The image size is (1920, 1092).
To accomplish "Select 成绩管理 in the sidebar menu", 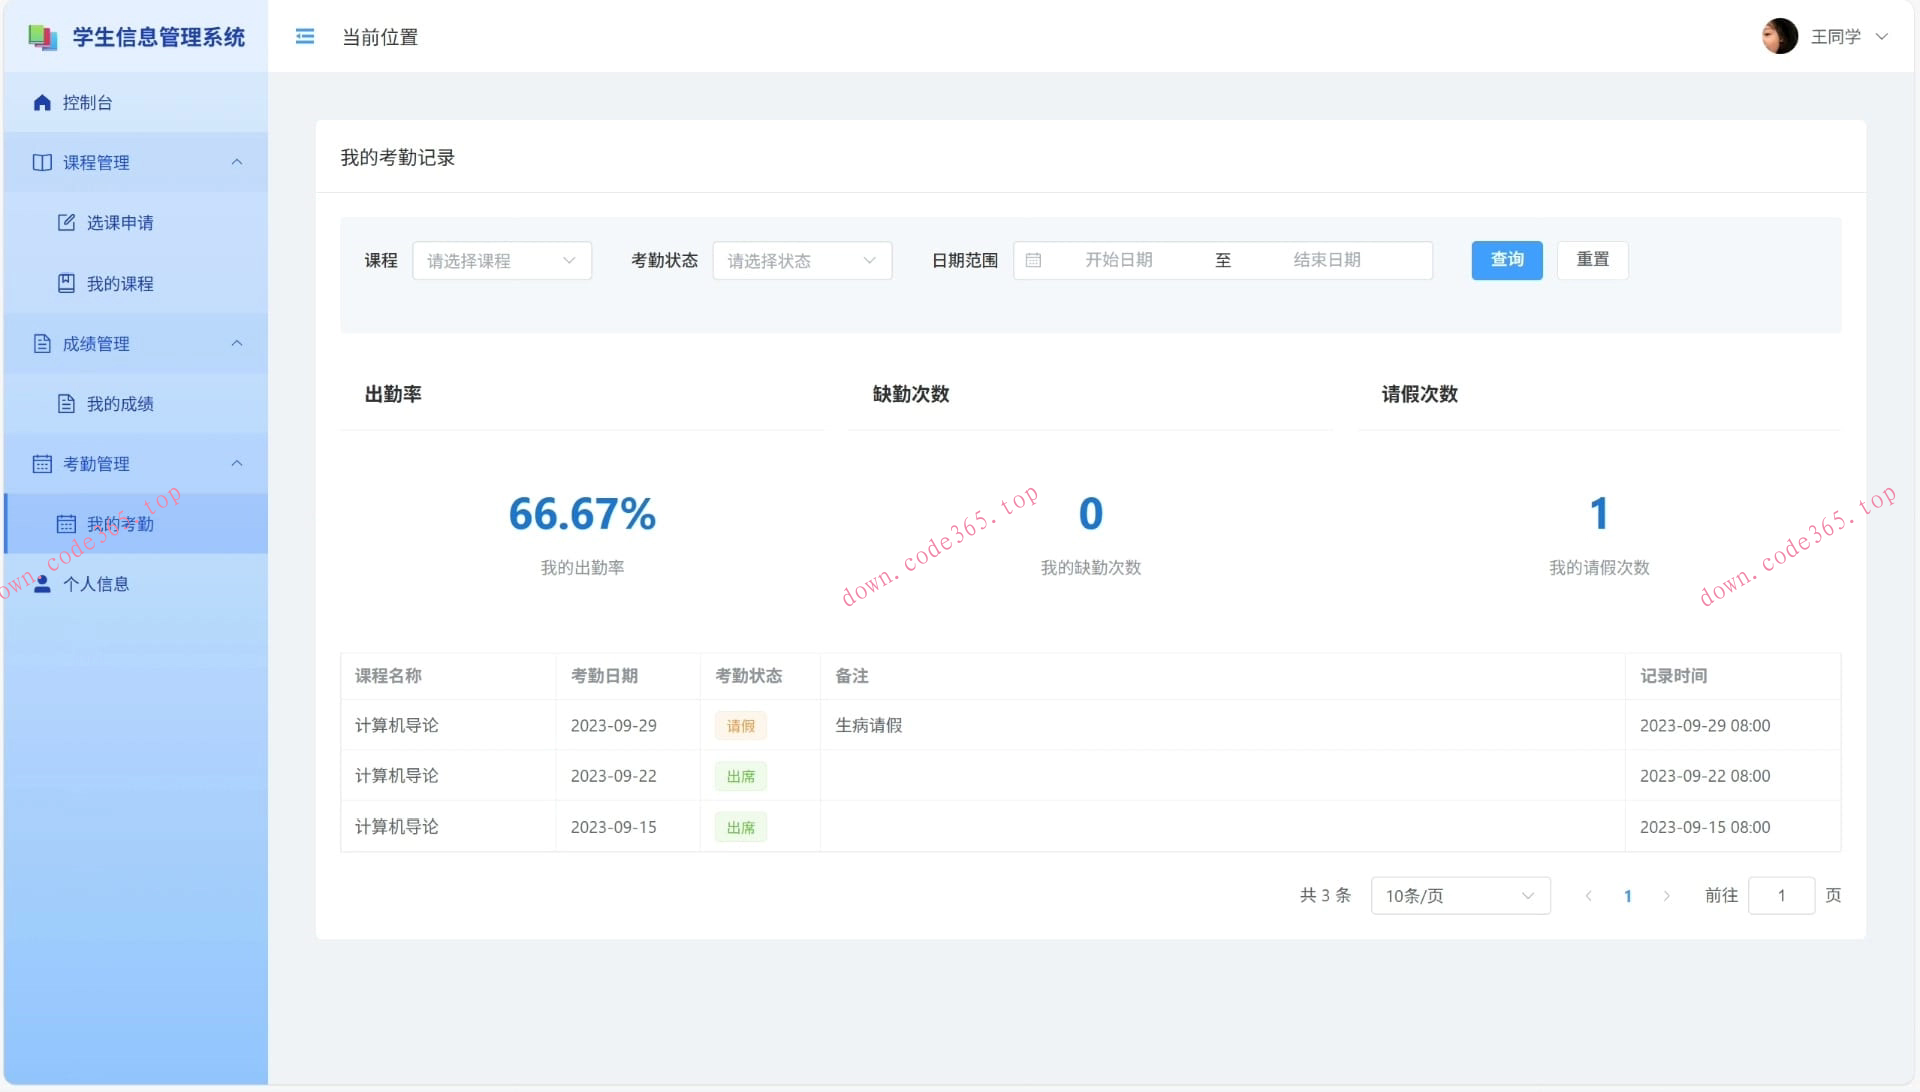I will pos(95,343).
